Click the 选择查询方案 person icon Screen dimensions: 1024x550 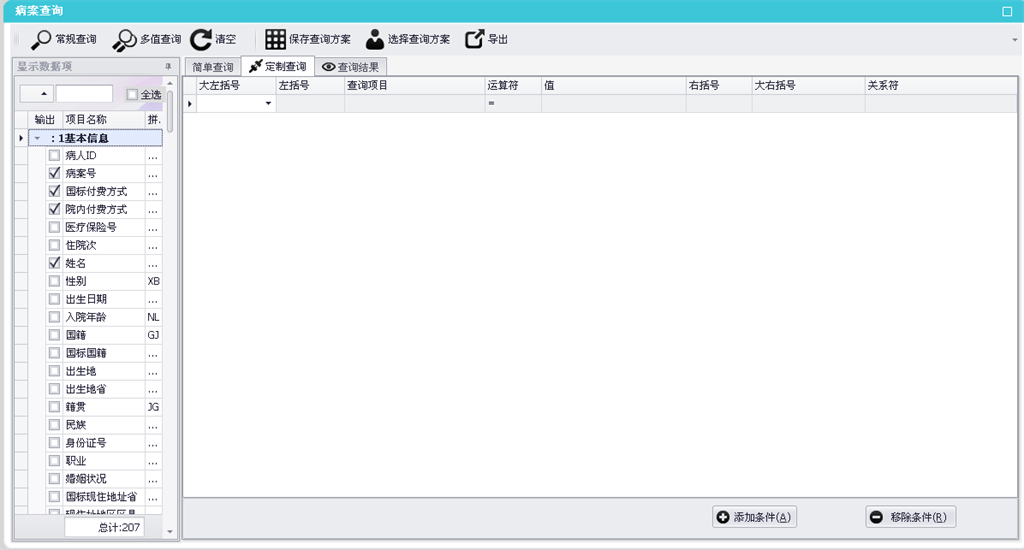pyautogui.click(x=374, y=39)
